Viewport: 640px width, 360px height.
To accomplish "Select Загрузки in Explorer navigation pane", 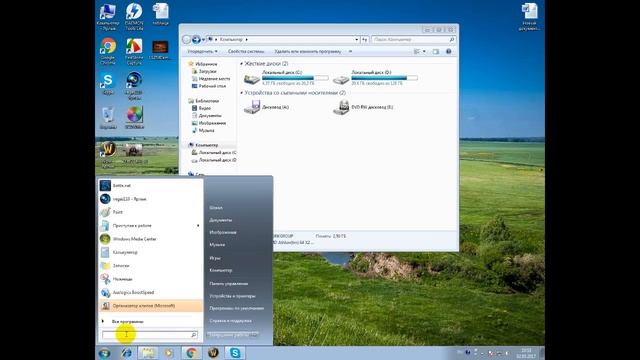I will (204, 71).
